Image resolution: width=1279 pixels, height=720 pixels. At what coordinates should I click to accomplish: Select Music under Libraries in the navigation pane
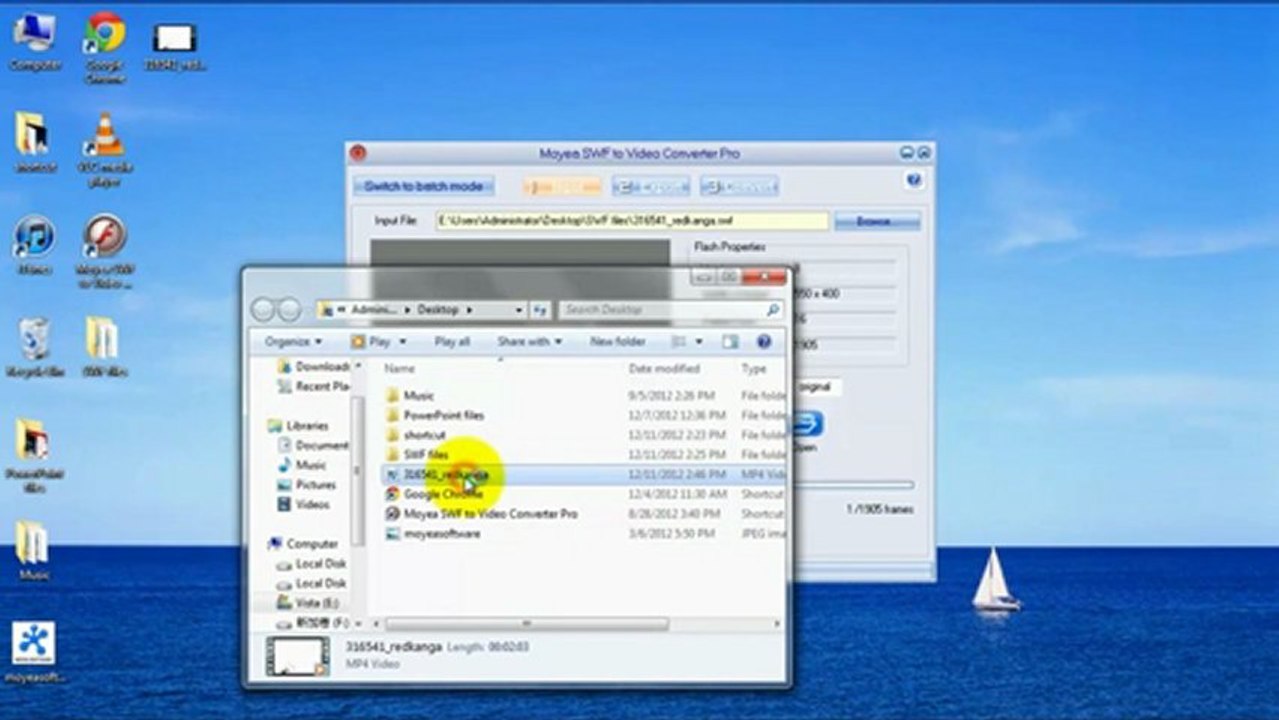pos(303,465)
